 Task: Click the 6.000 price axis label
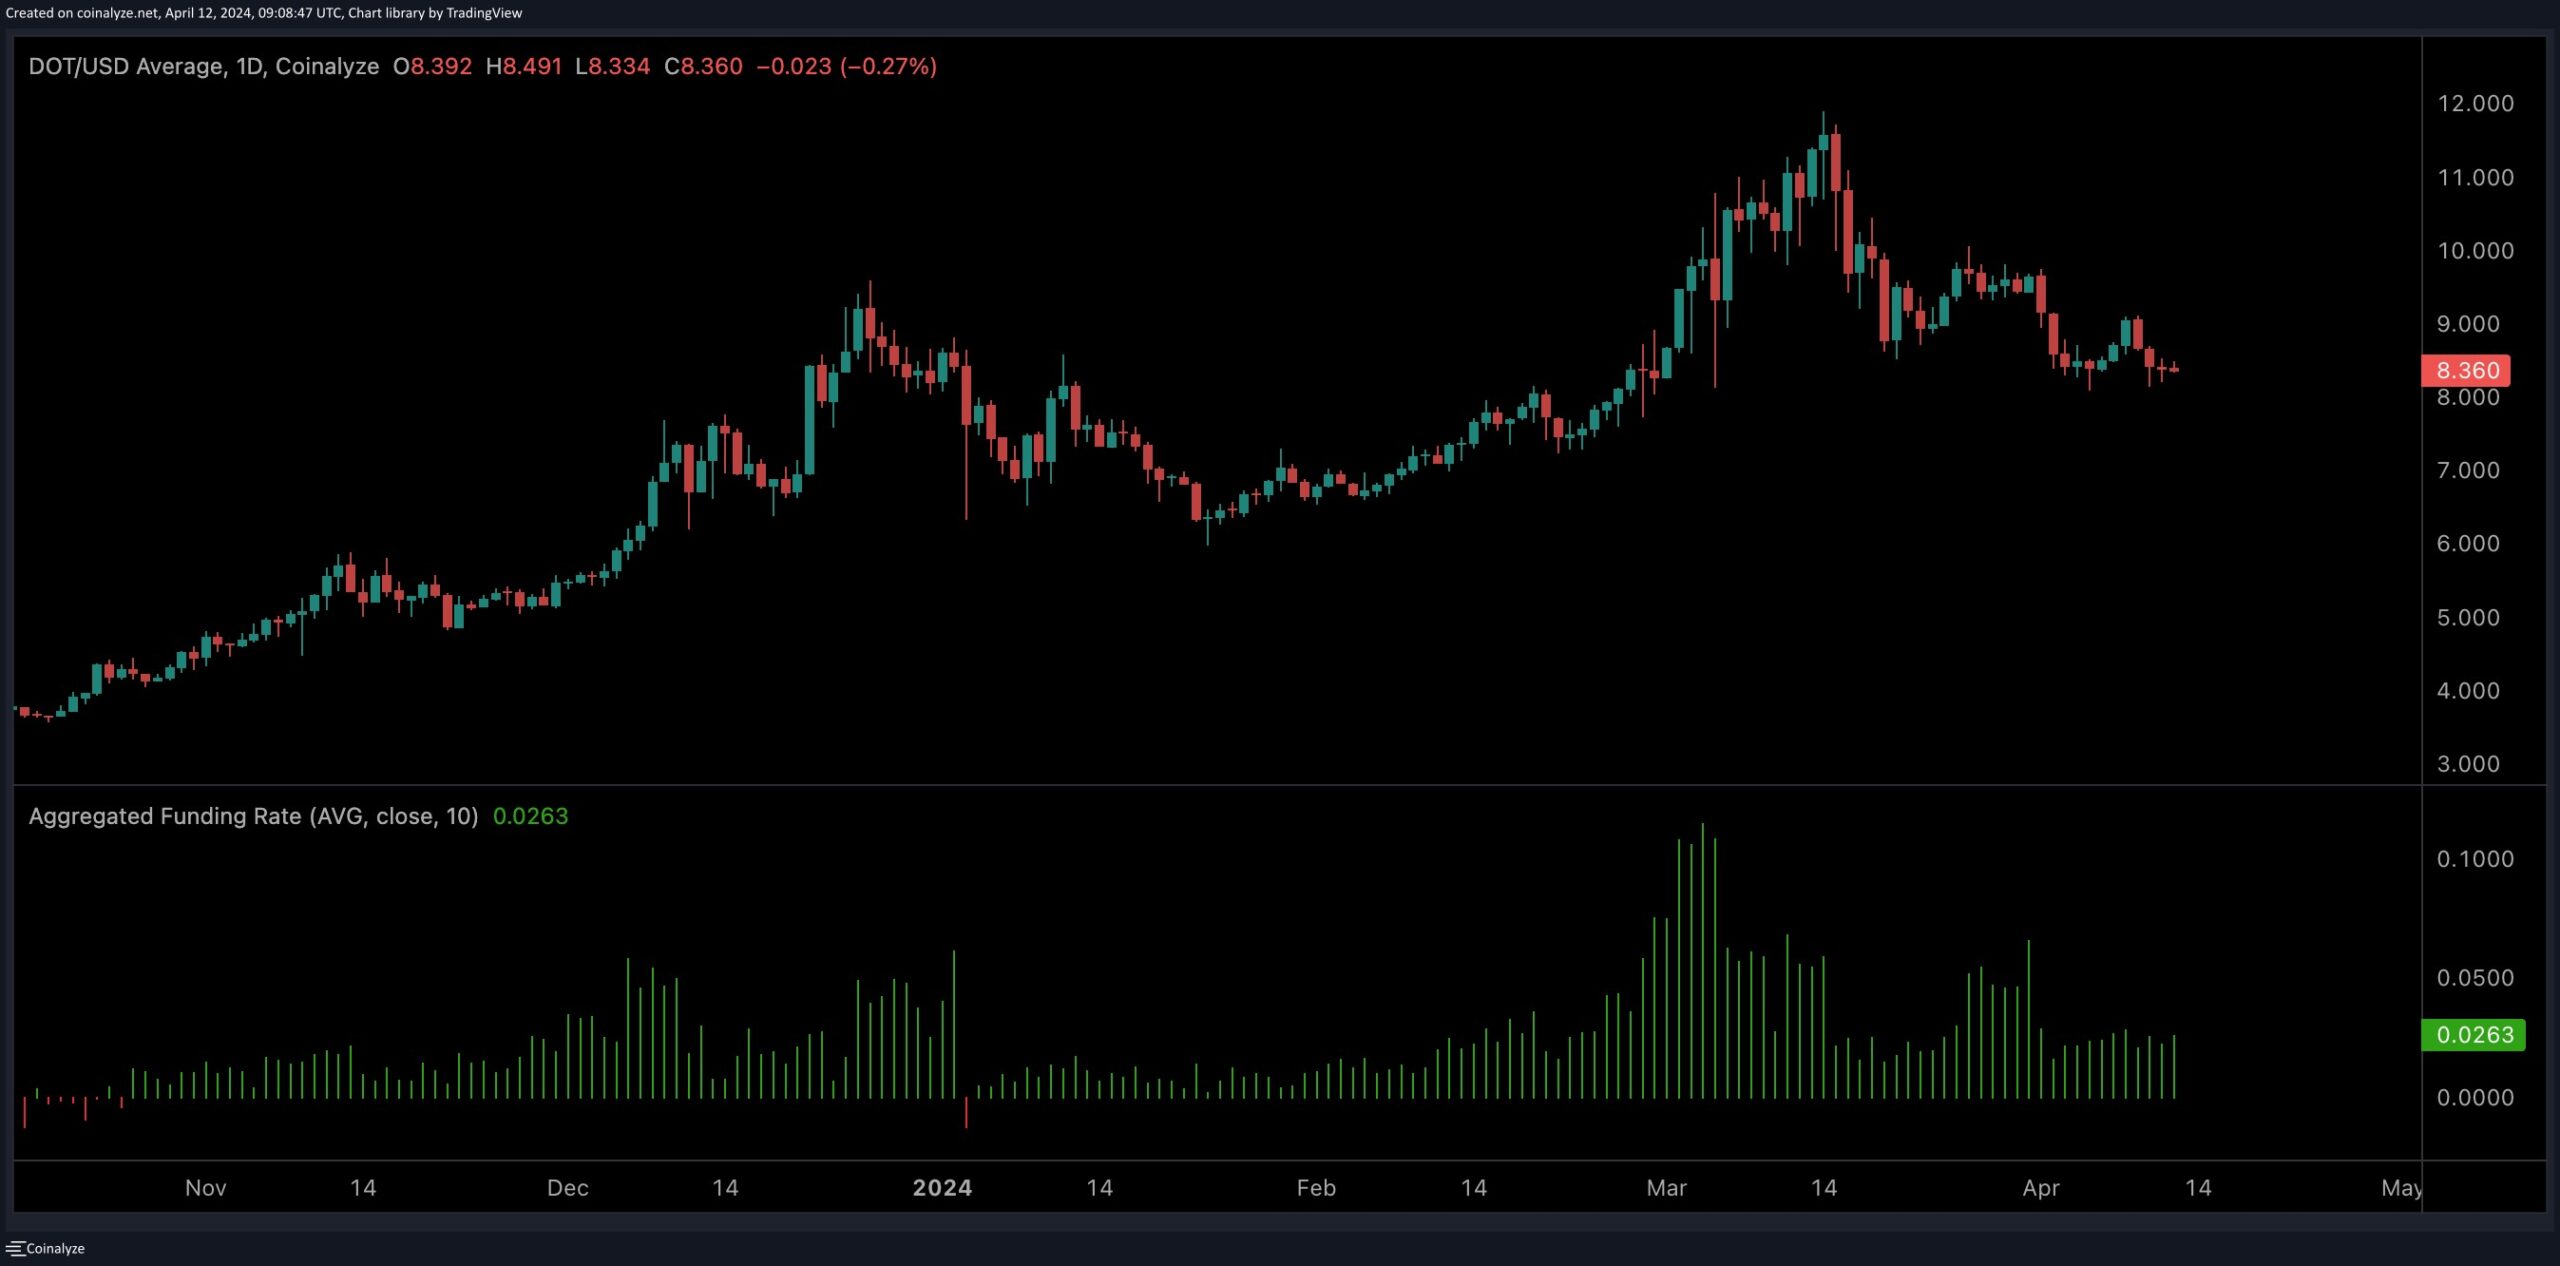(x=2468, y=543)
